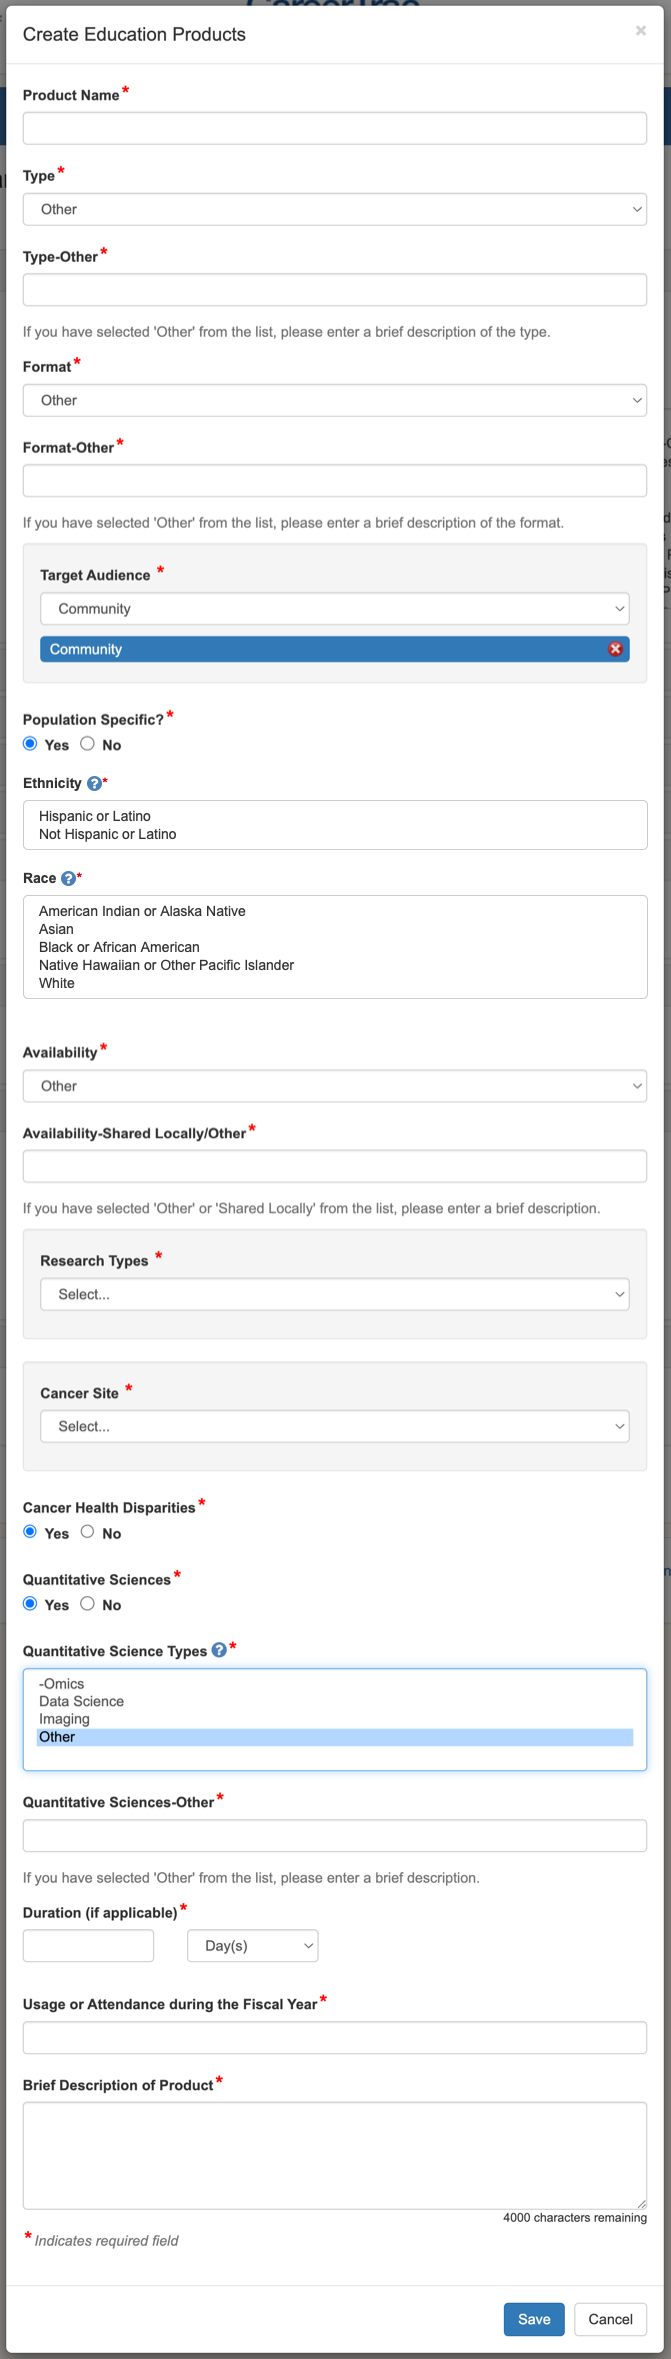Screen dimensions: 671x2359
Task: Select No for Population Specific
Action: pyautogui.click(x=88, y=744)
